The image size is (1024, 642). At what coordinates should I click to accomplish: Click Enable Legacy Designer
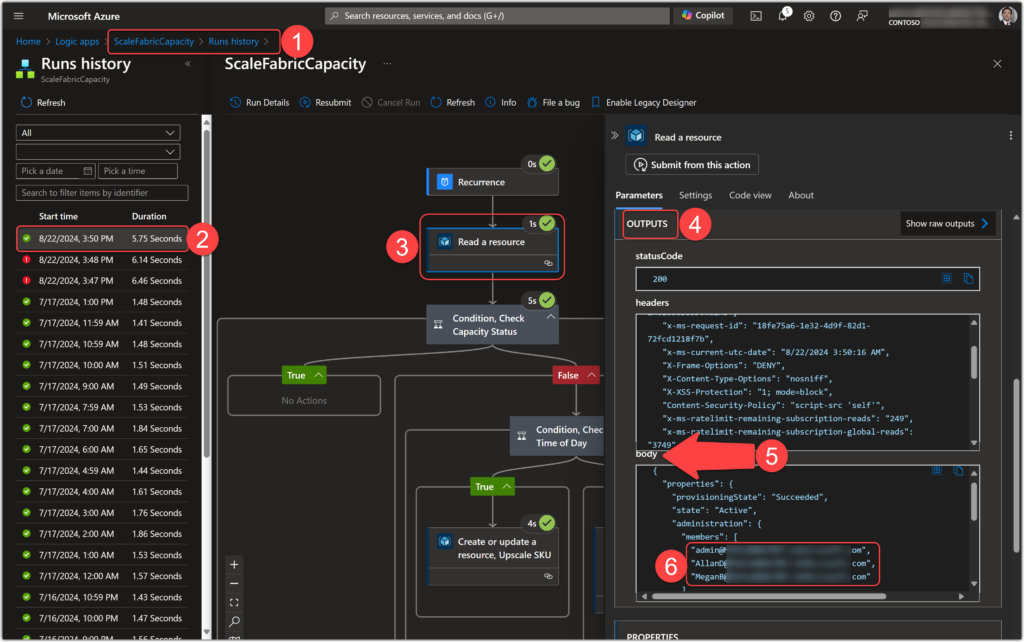tap(643, 103)
